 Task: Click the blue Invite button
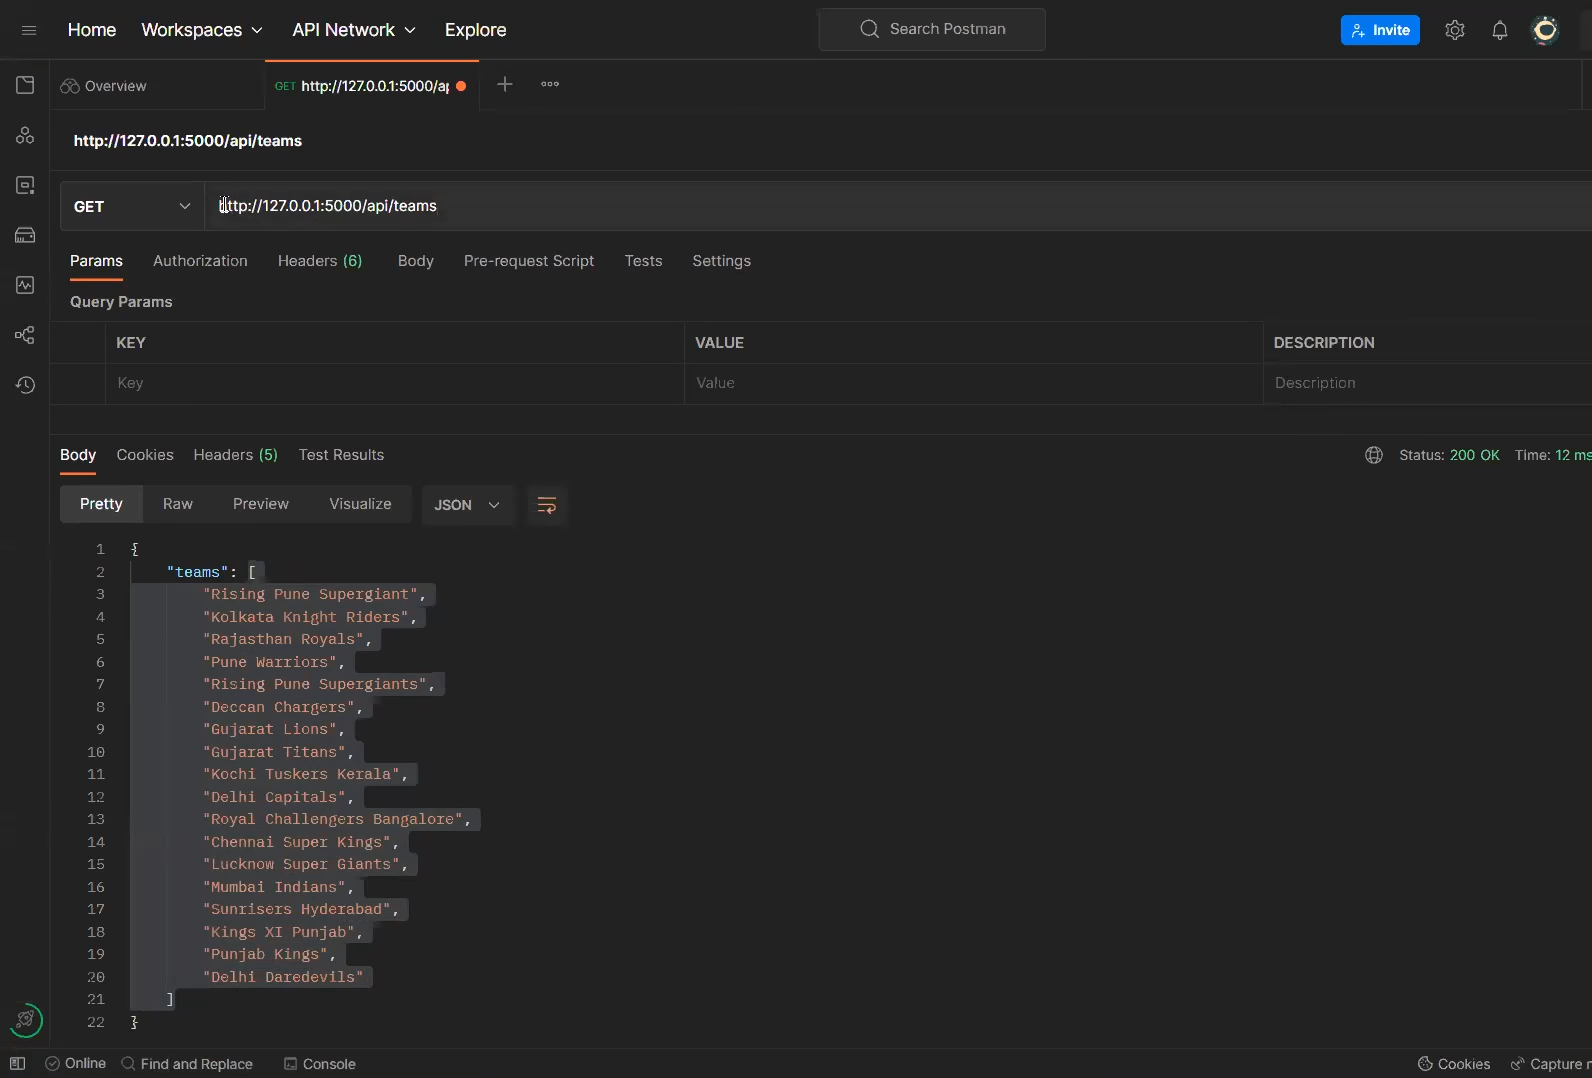click(x=1380, y=30)
